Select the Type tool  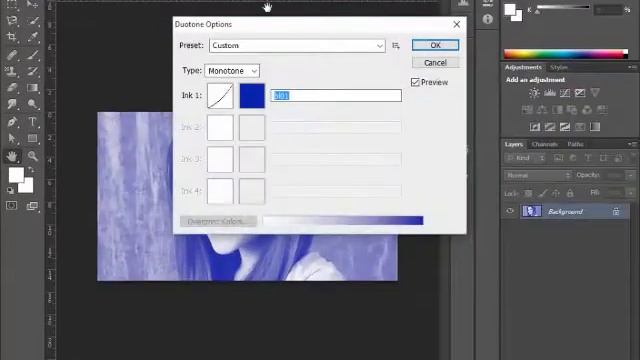click(x=33, y=122)
